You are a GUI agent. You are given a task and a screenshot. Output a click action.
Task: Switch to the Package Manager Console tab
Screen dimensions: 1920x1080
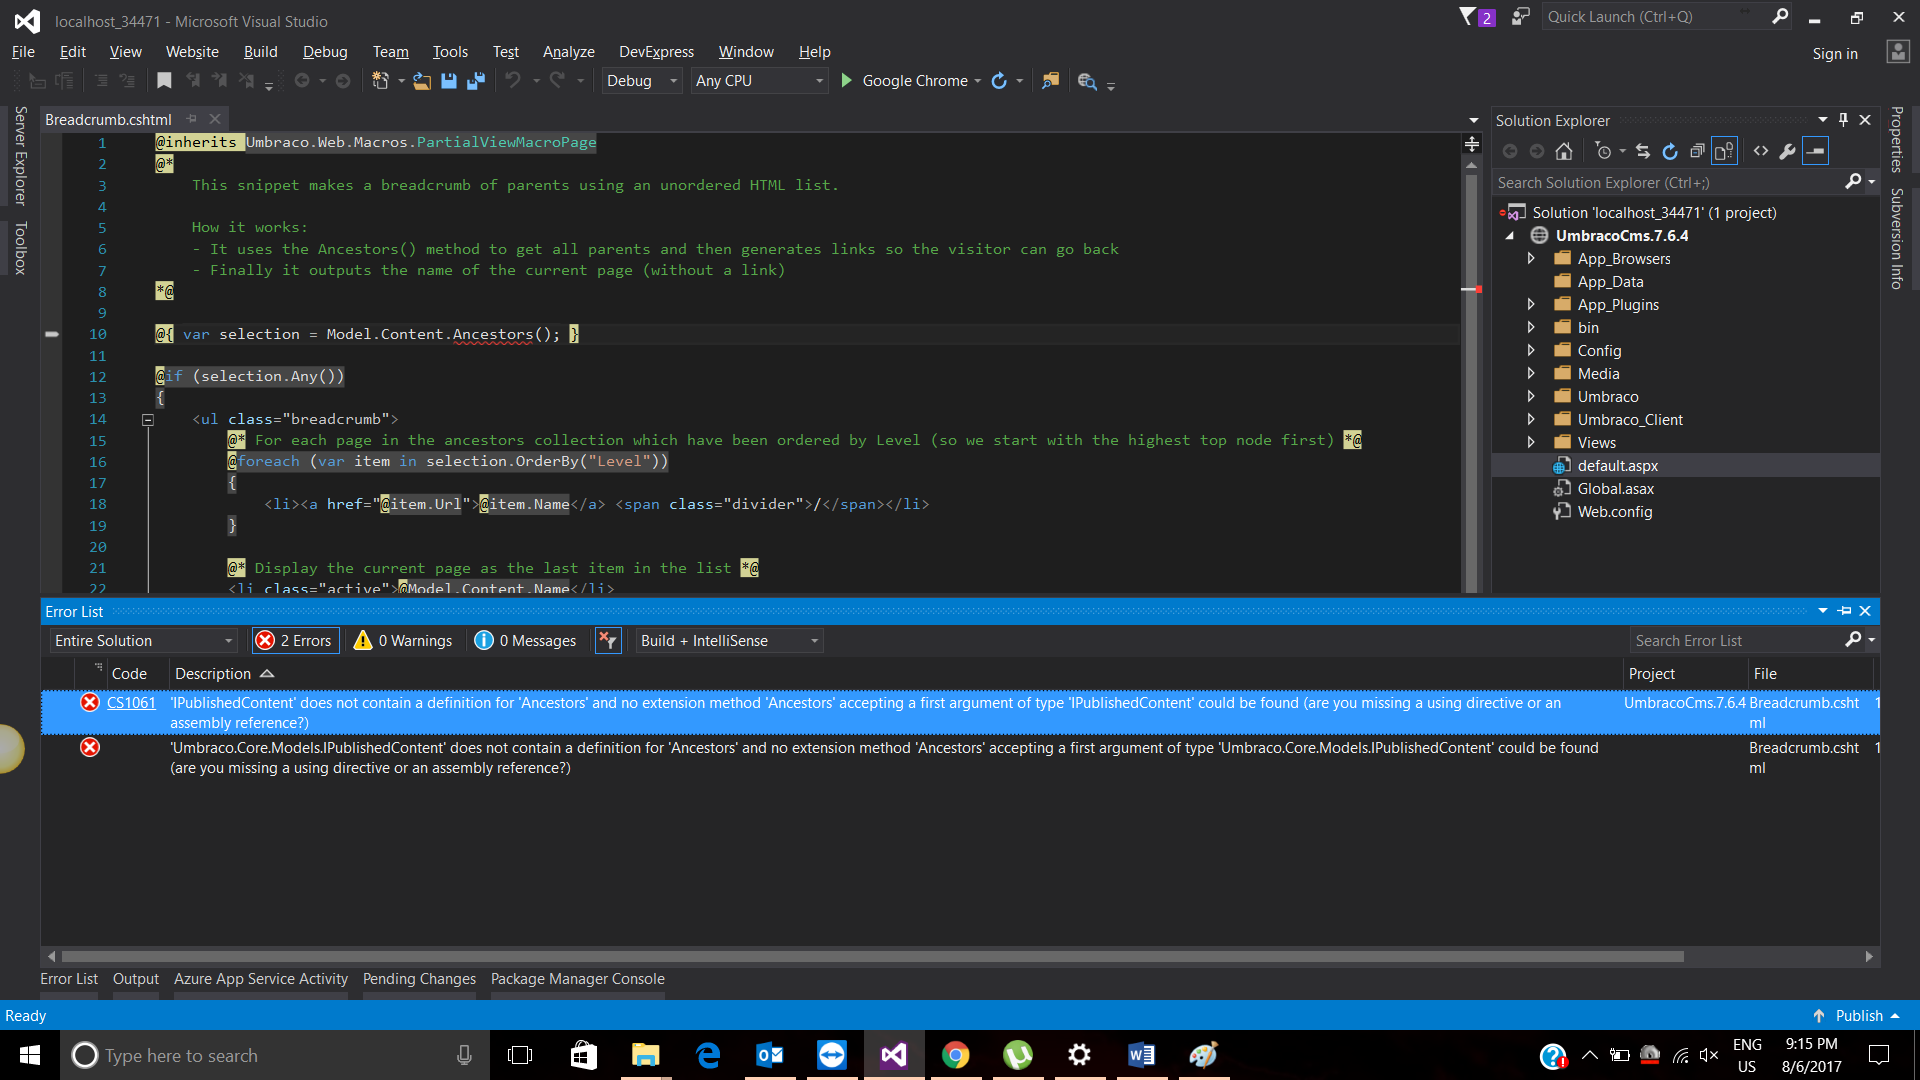[577, 979]
